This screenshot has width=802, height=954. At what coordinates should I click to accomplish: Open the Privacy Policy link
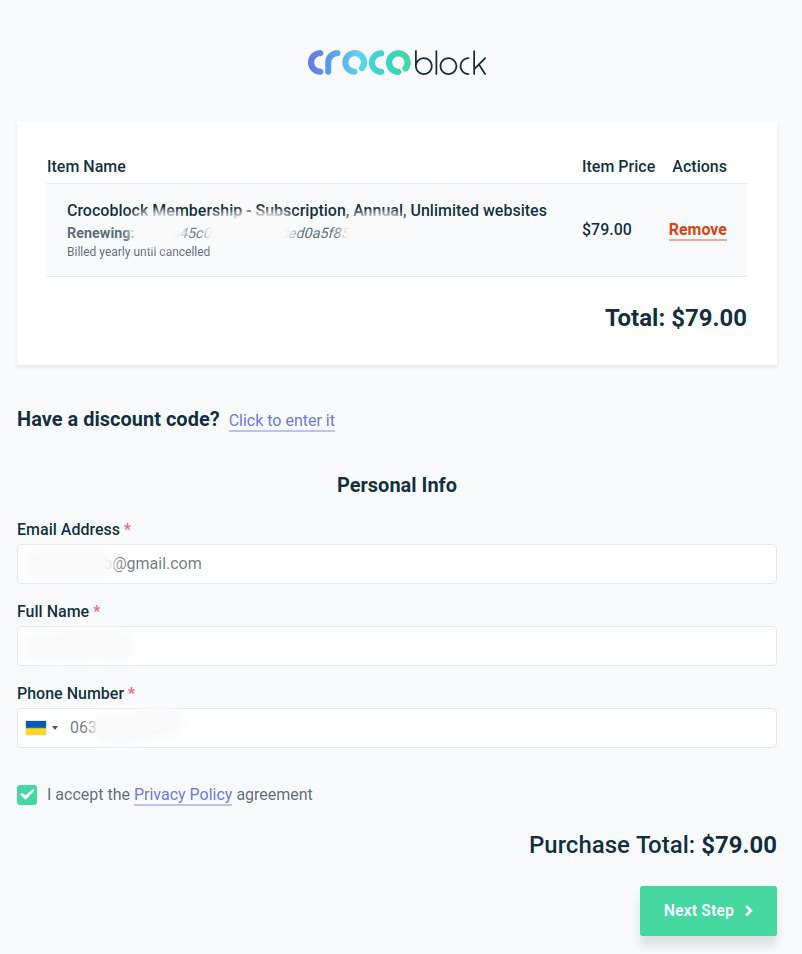(x=183, y=795)
